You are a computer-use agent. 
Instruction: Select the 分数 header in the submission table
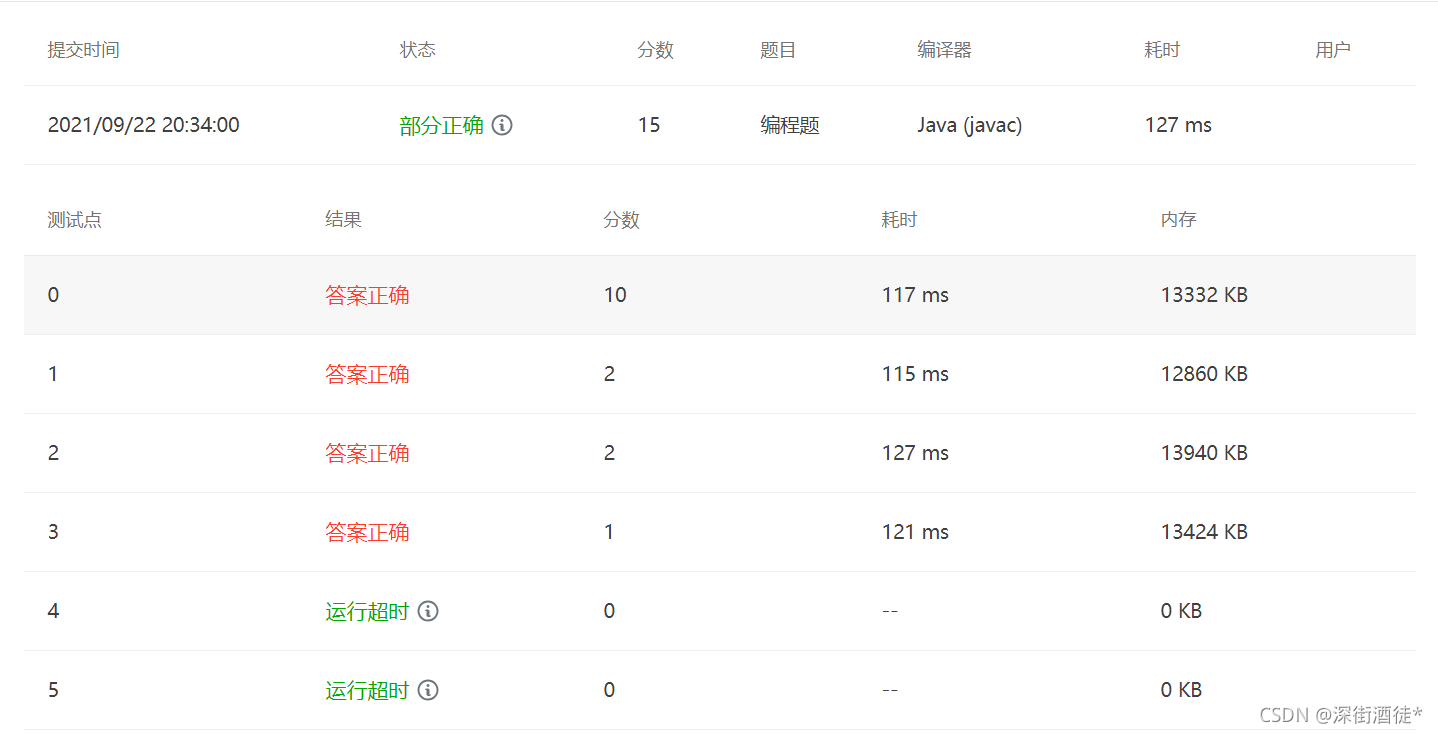click(x=656, y=50)
